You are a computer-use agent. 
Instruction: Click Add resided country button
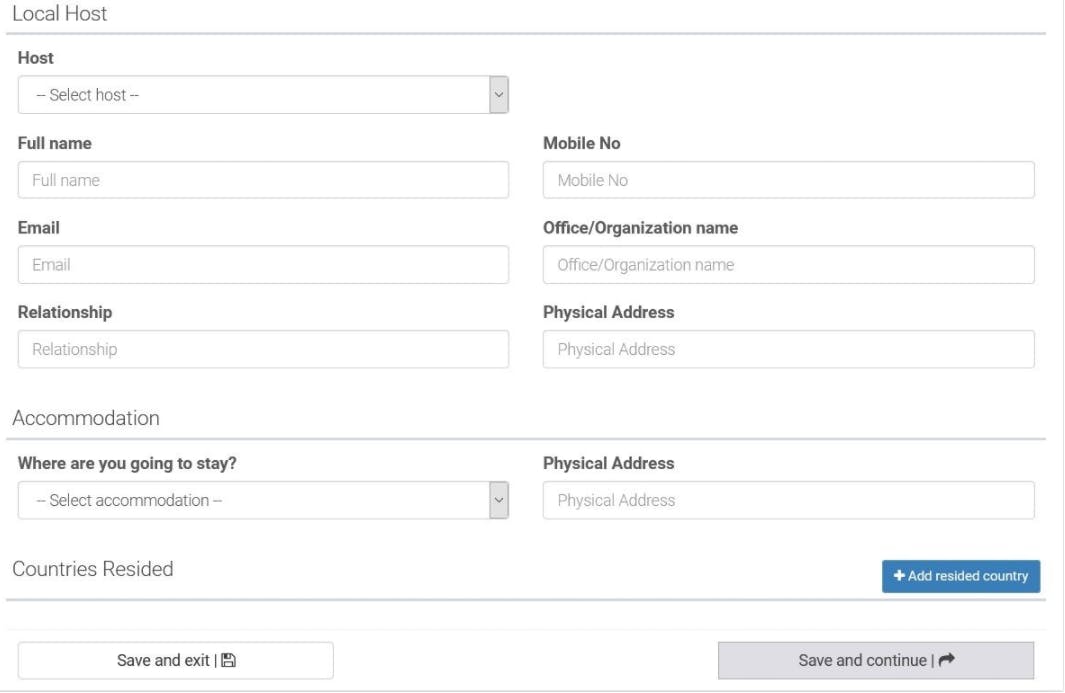(x=960, y=576)
